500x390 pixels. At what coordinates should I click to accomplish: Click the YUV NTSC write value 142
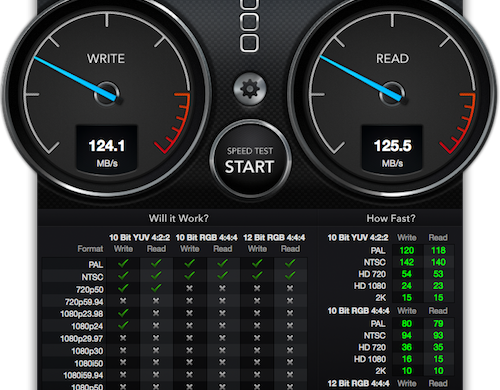tap(407, 262)
